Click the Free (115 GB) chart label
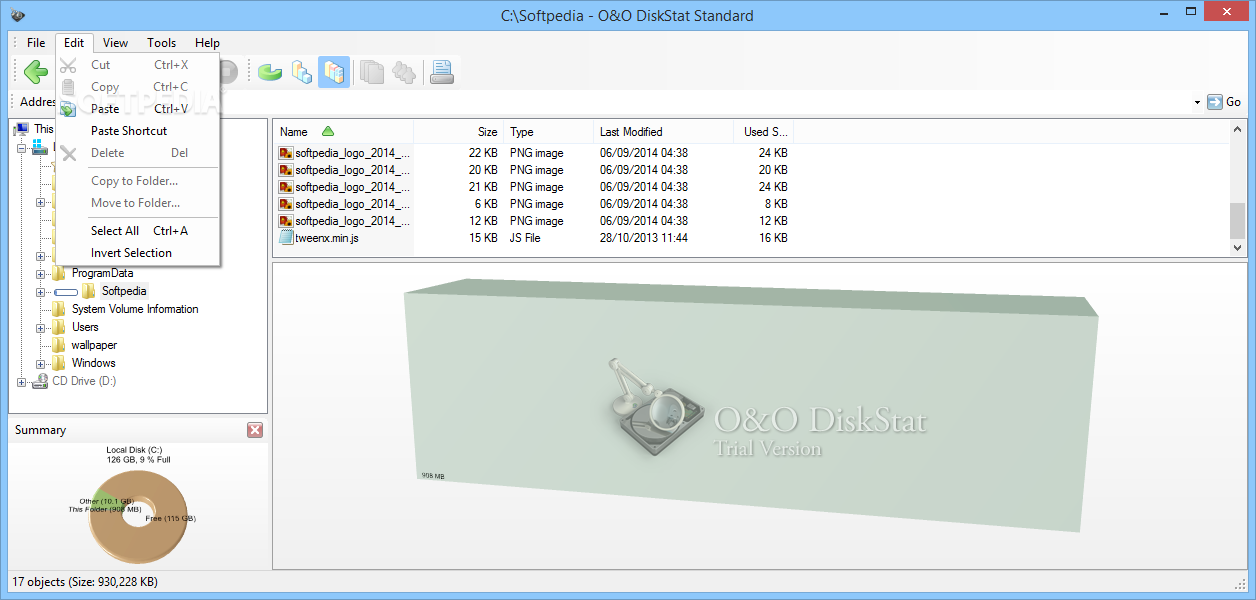 [x=170, y=519]
